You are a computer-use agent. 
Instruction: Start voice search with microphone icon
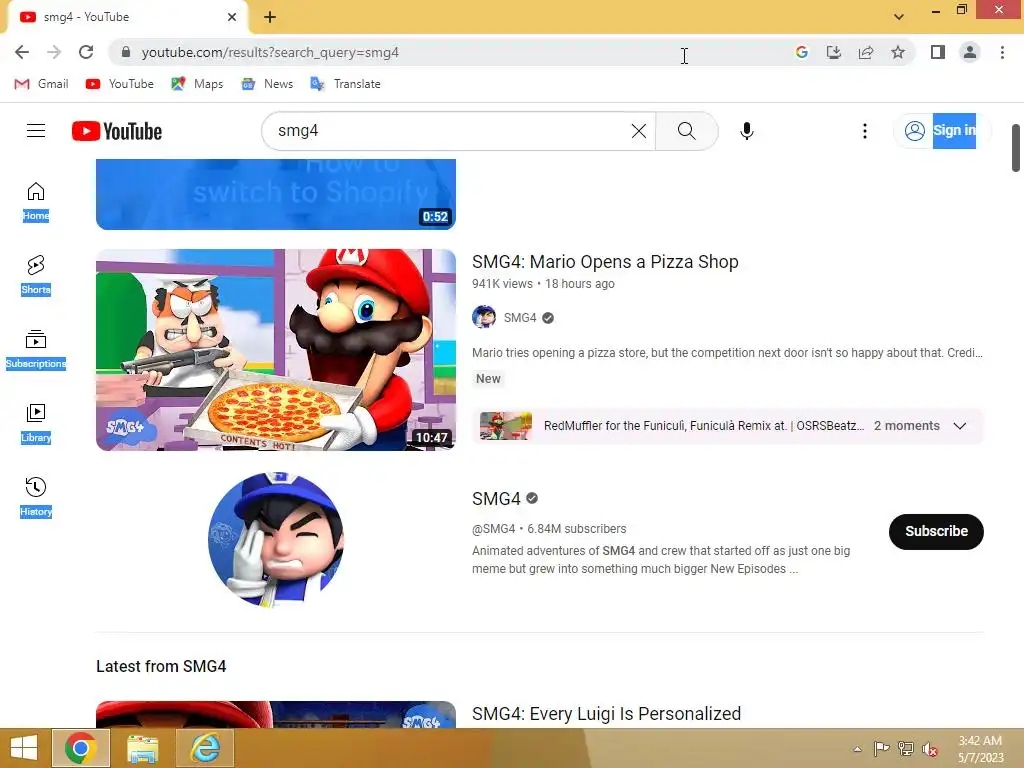pos(746,131)
